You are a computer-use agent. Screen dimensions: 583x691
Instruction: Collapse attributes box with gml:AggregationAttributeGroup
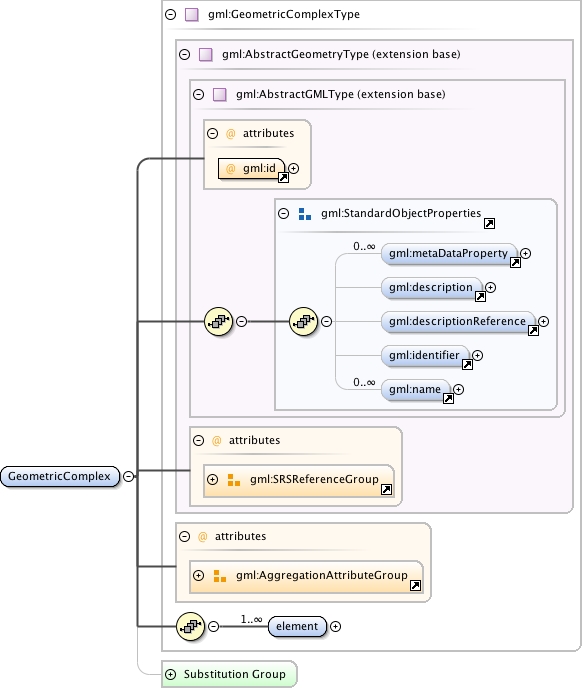tap(185, 536)
